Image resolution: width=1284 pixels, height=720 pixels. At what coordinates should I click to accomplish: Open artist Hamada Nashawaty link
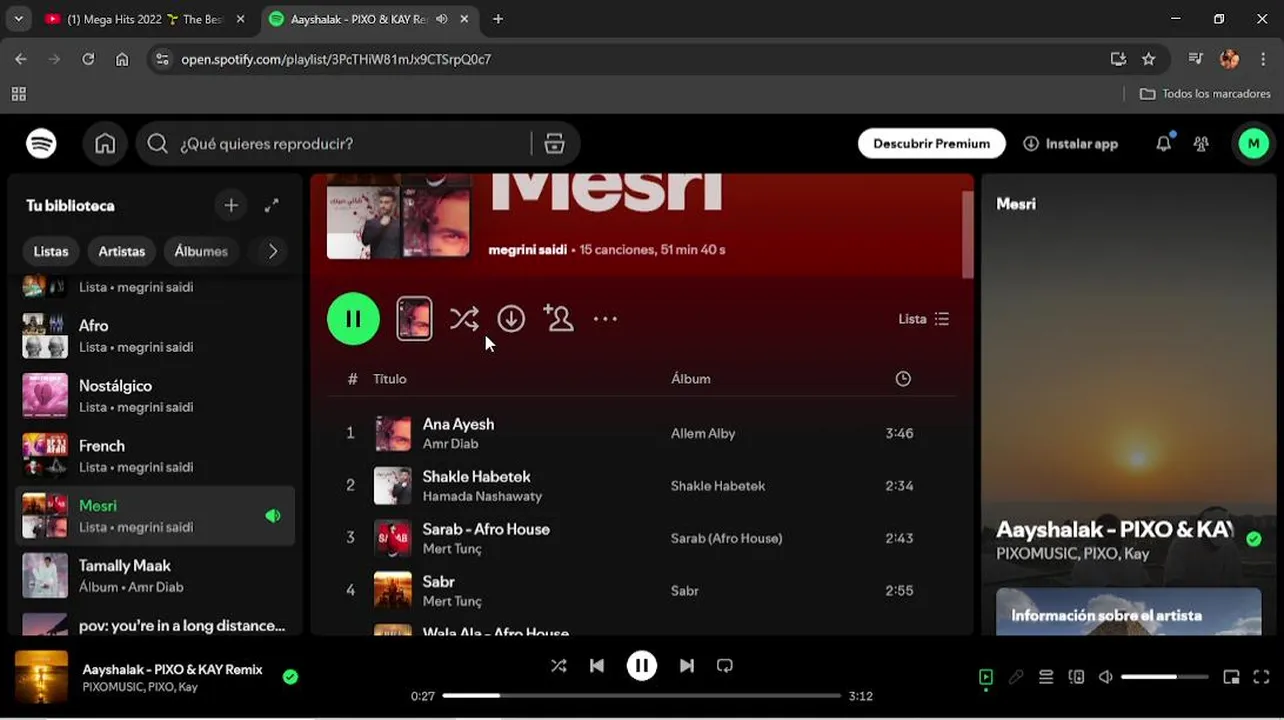pos(482,496)
